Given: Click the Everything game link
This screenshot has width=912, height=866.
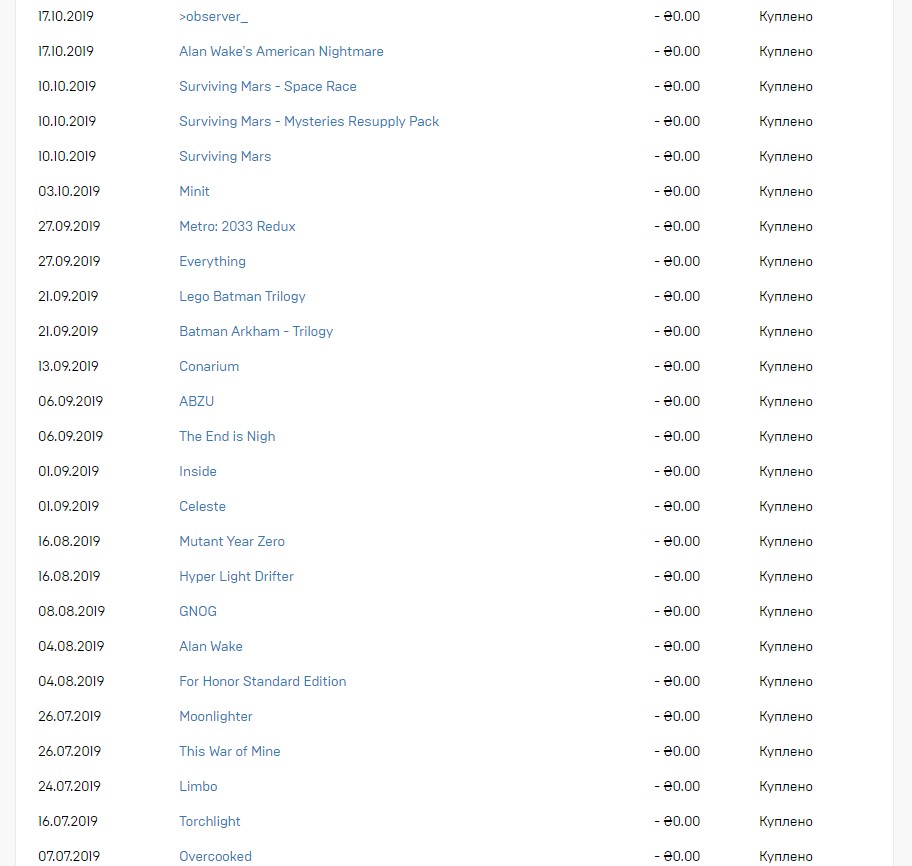Looking at the screenshot, I should tap(212, 262).
